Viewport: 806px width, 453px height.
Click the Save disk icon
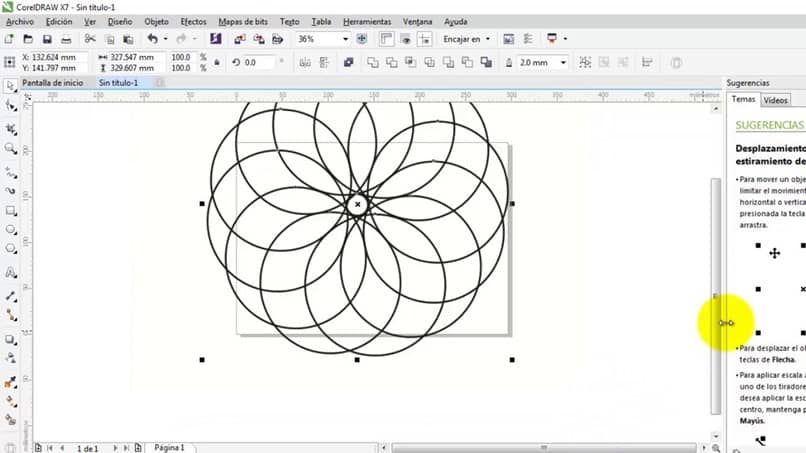46,39
